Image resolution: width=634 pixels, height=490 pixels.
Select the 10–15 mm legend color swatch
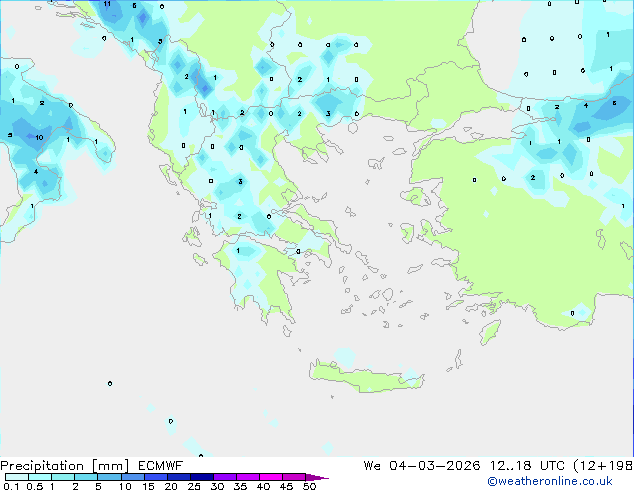tap(132, 477)
